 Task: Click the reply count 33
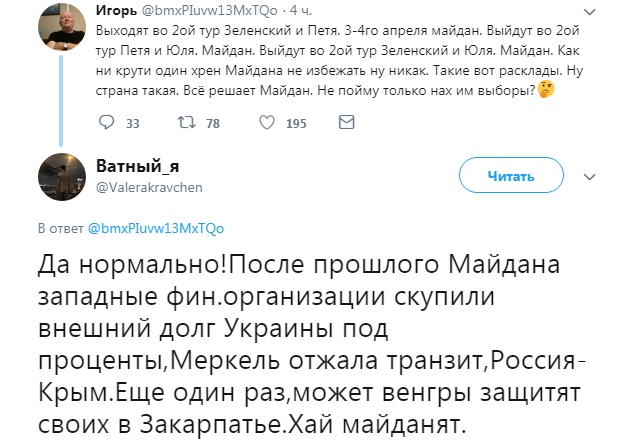tap(133, 124)
